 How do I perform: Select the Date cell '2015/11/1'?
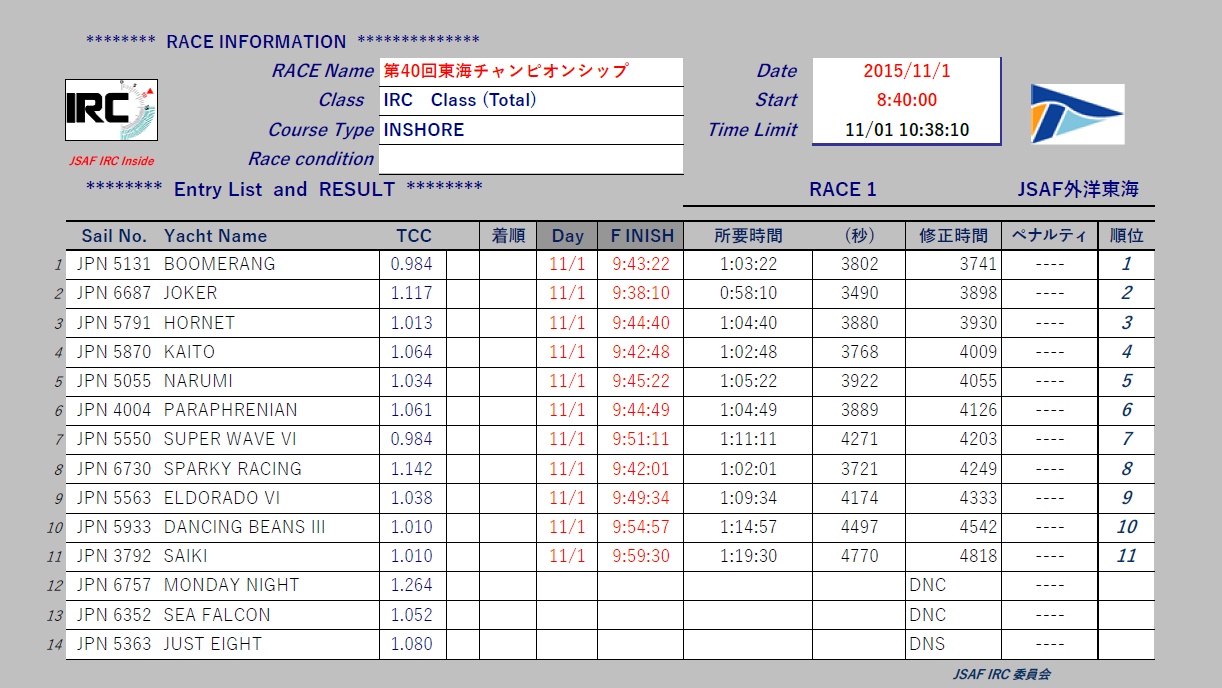[x=906, y=72]
